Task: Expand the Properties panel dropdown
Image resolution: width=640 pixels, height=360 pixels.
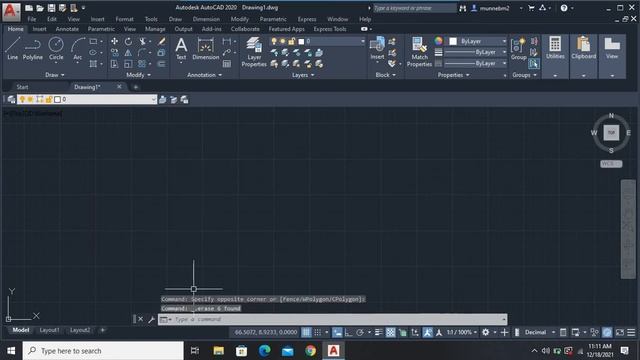Action: (453, 75)
